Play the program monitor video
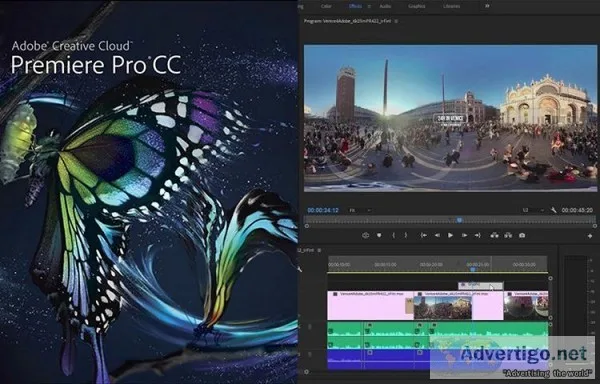600x384 pixels. [x=450, y=236]
